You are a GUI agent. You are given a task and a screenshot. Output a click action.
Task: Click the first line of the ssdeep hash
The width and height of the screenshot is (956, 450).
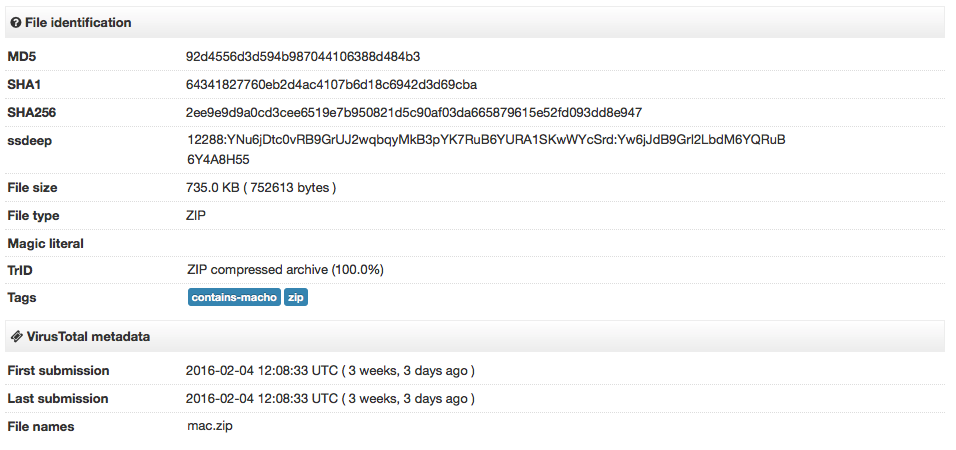pos(486,141)
